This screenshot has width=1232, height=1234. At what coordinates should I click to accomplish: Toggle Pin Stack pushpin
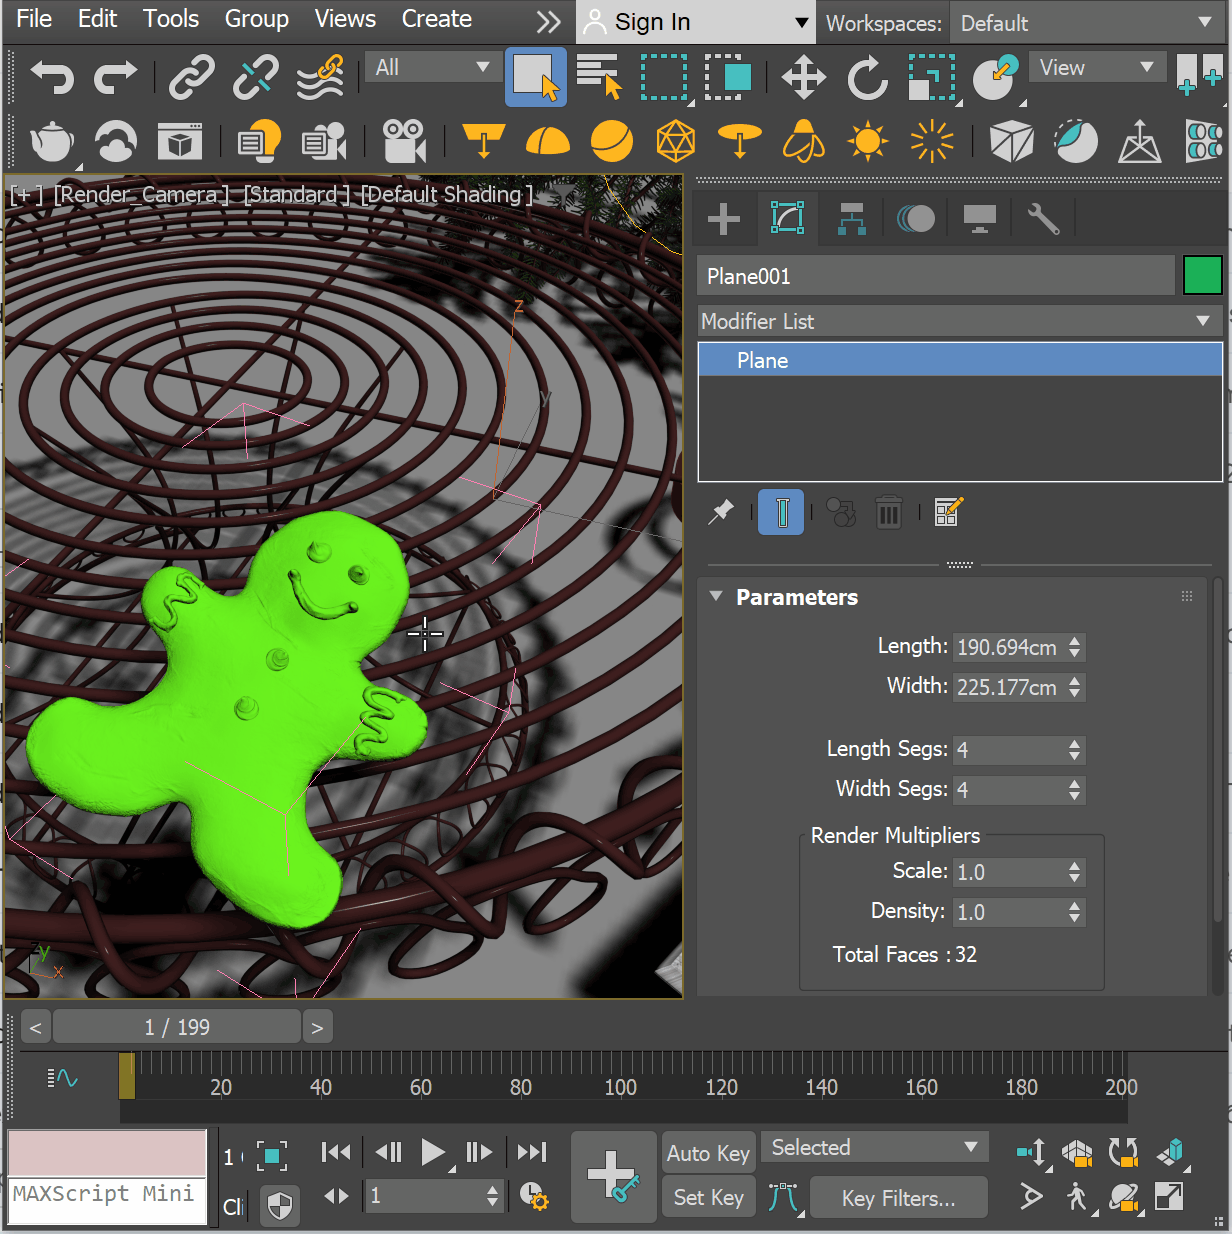coord(721,513)
